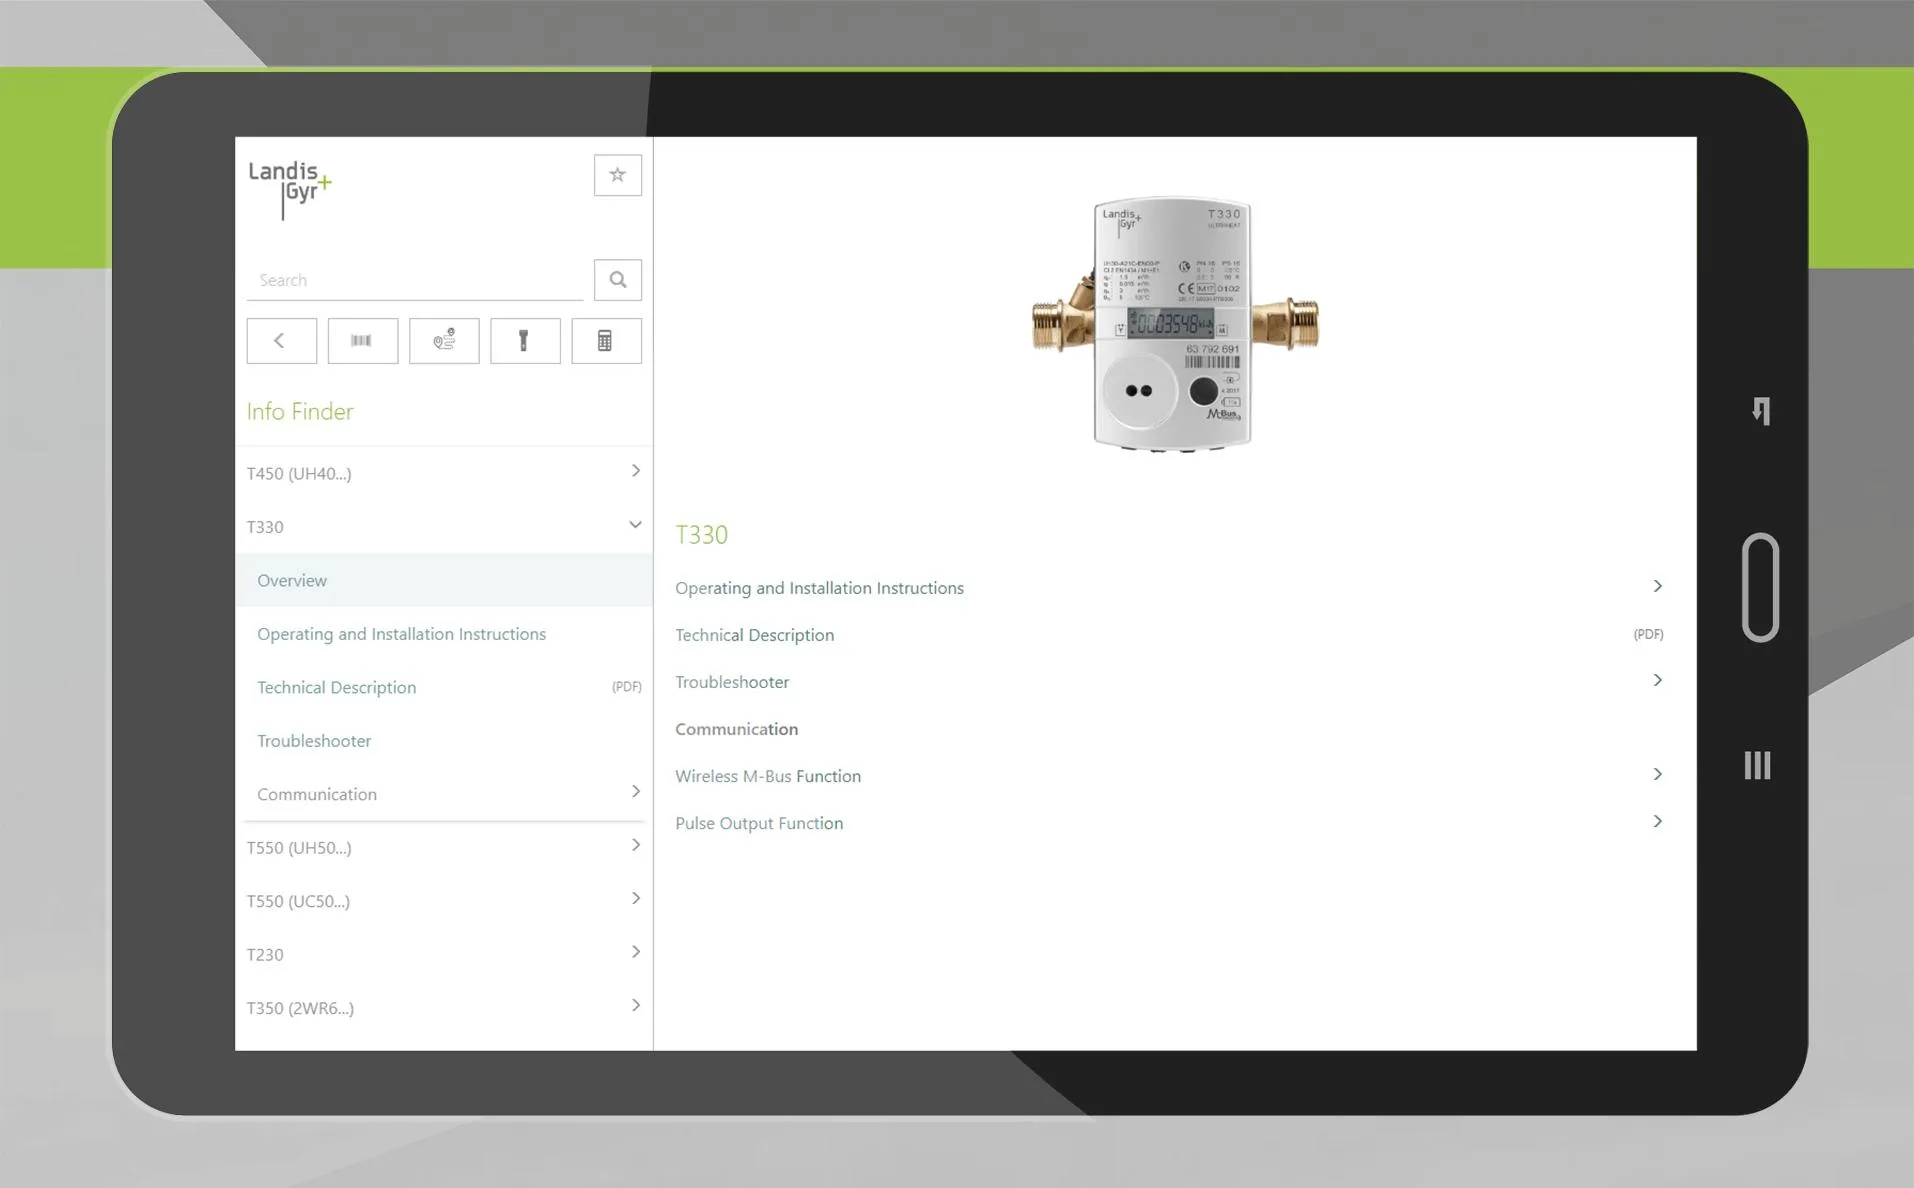
Task: Open main Technical Description link
Action: [x=754, y=635]
